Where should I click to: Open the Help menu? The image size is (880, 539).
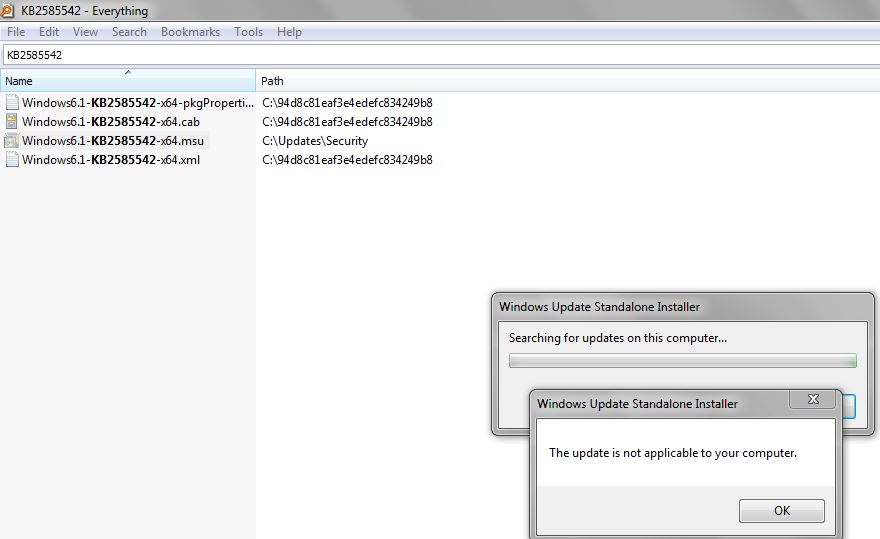(289, 32)
